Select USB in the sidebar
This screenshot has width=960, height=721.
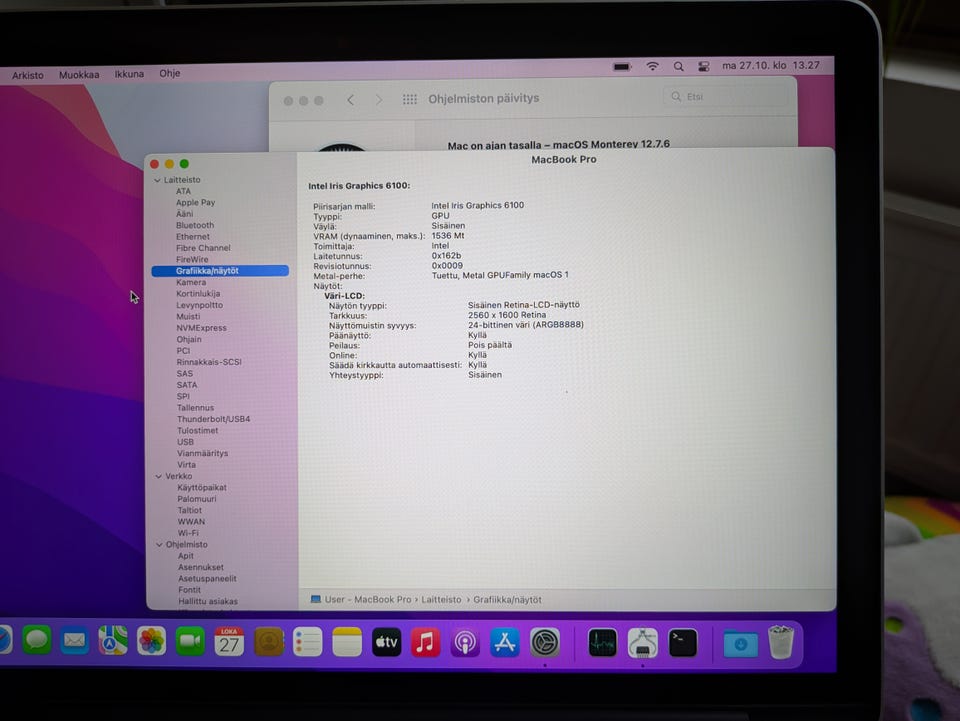coord(186,442)
